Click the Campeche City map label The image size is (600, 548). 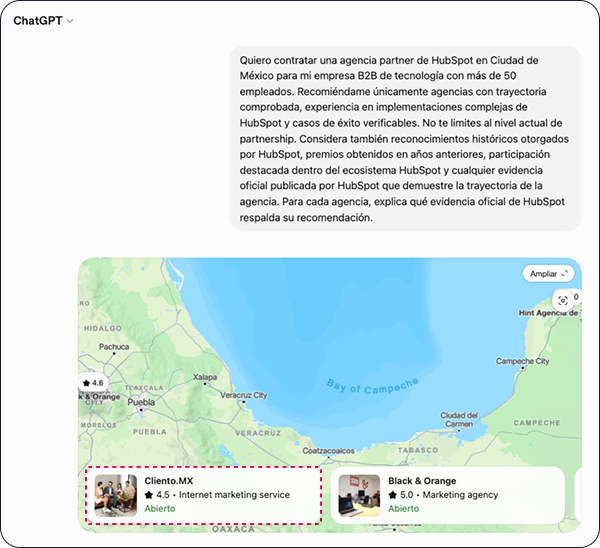tap(522, 361)
